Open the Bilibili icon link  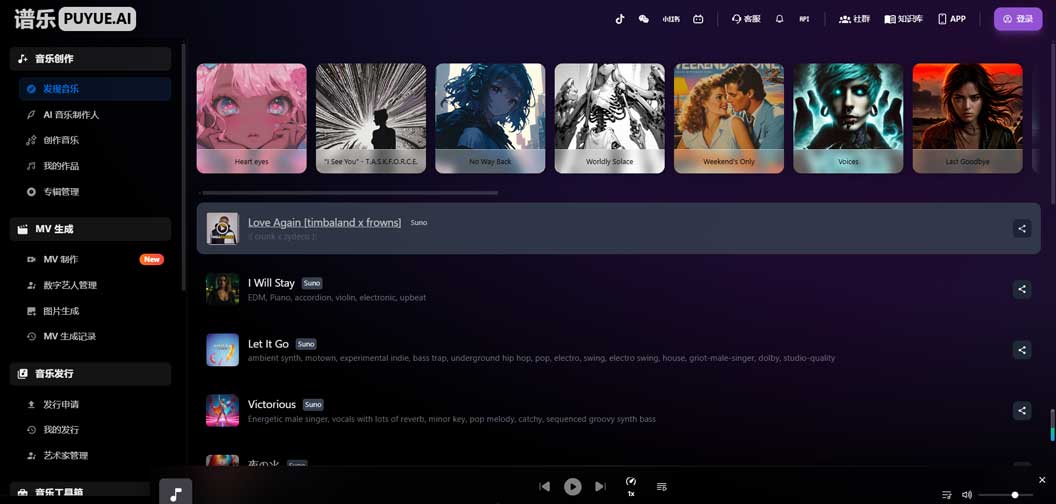pyautogui.click(x=698, y=19)
